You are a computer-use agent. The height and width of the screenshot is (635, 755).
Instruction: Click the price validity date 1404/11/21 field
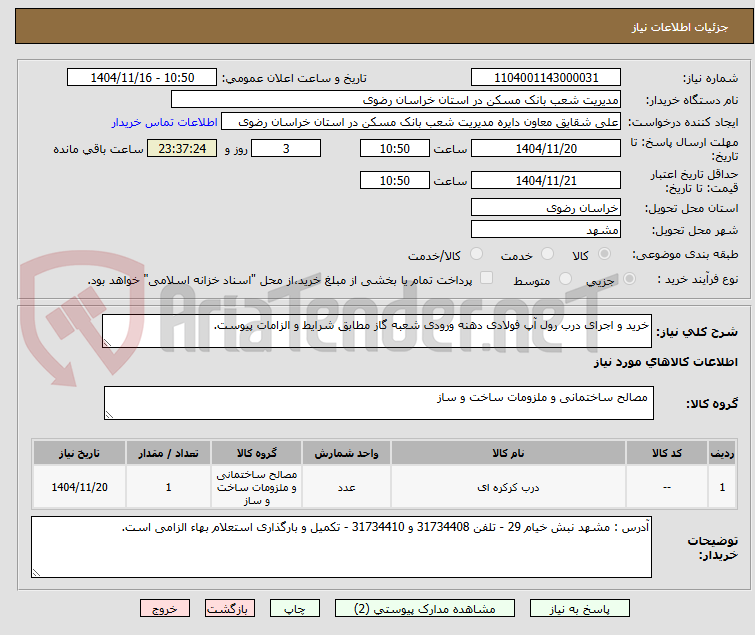tap(546, 180)
